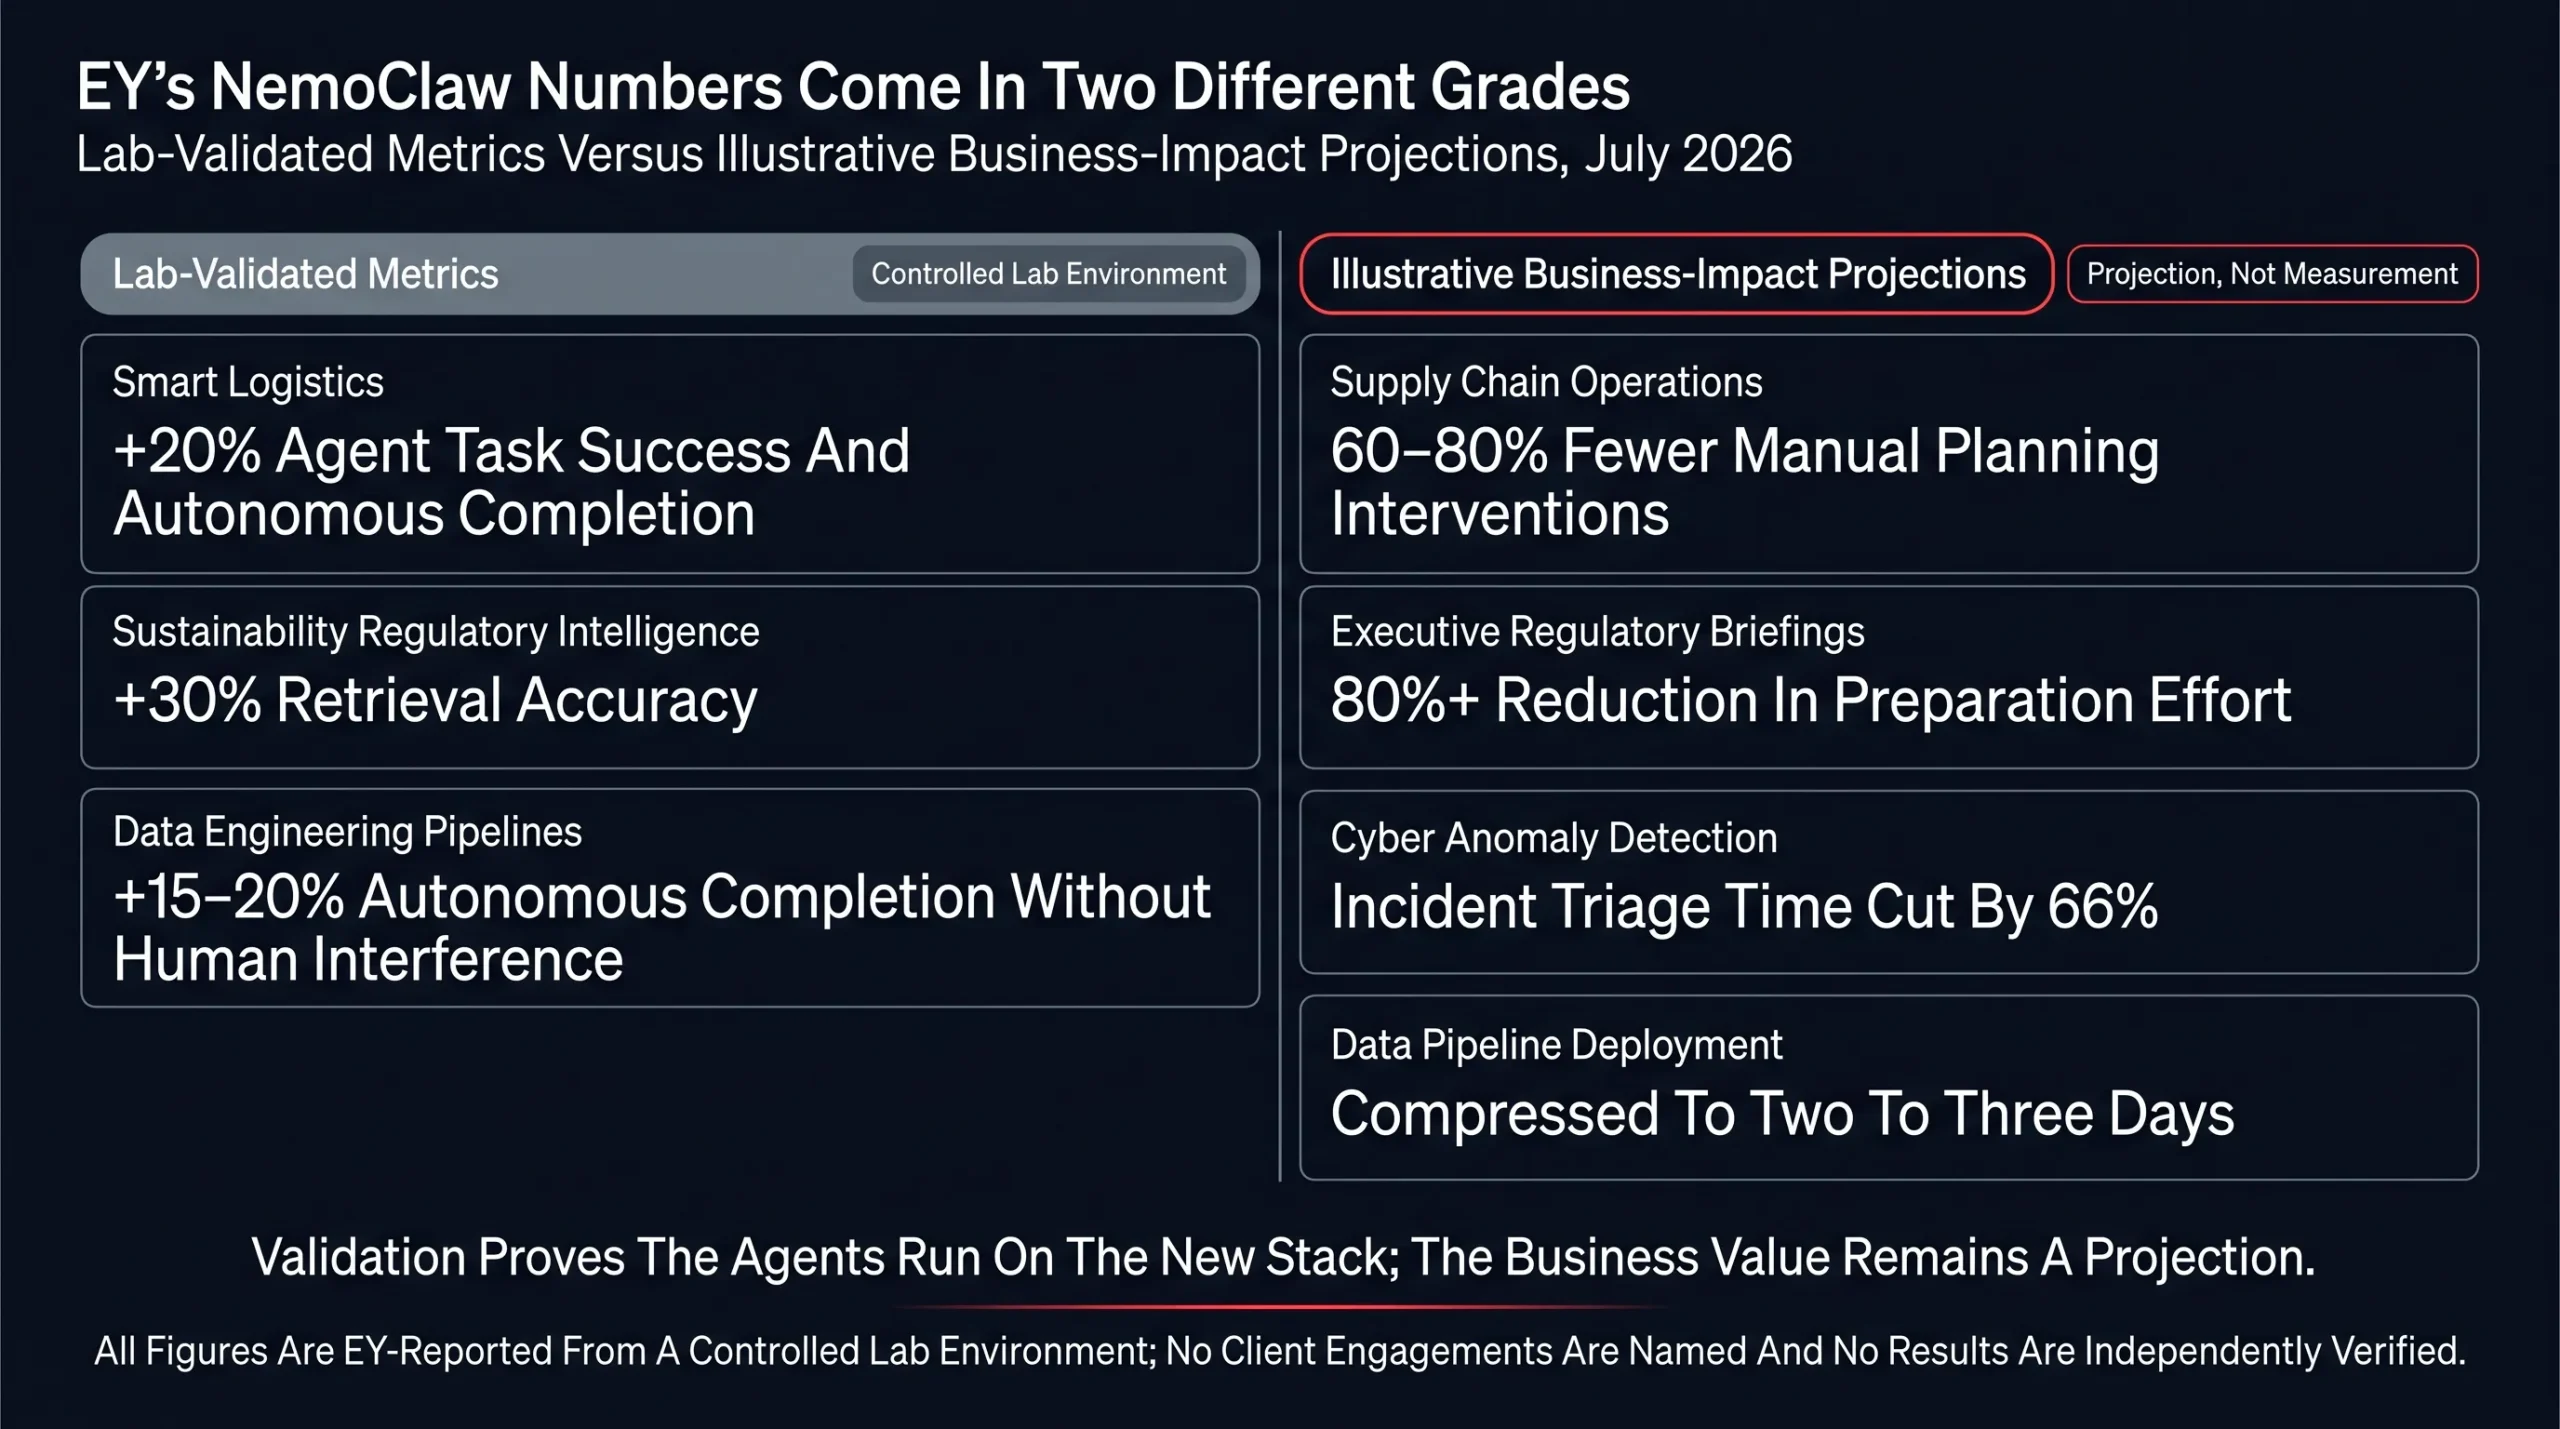
Task: Click the Data Pipeline Deployment card
Action: tap(1888, 1088)
